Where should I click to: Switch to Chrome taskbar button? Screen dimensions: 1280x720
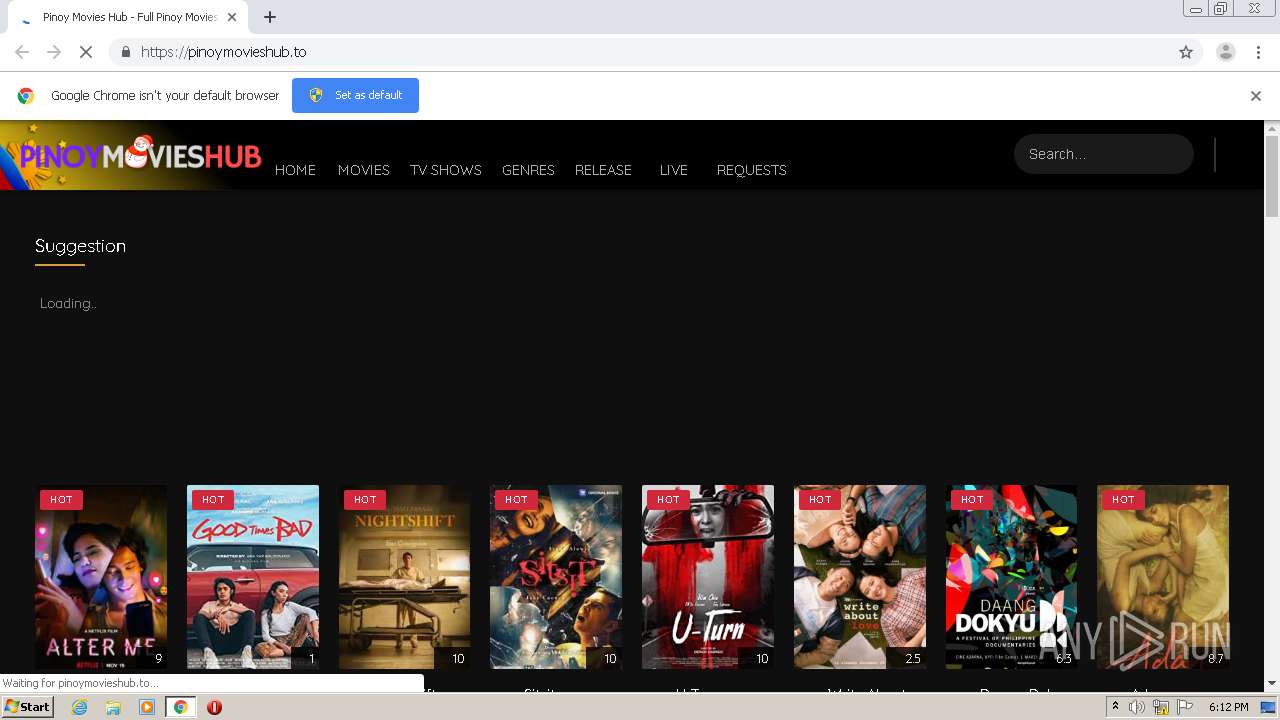click(x=180, y=707)
